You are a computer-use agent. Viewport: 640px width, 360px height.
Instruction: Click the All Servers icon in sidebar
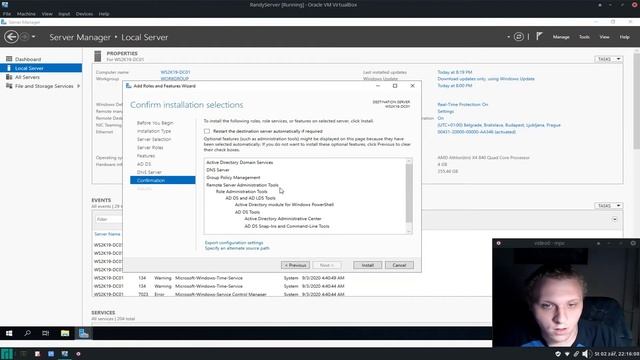9,77
